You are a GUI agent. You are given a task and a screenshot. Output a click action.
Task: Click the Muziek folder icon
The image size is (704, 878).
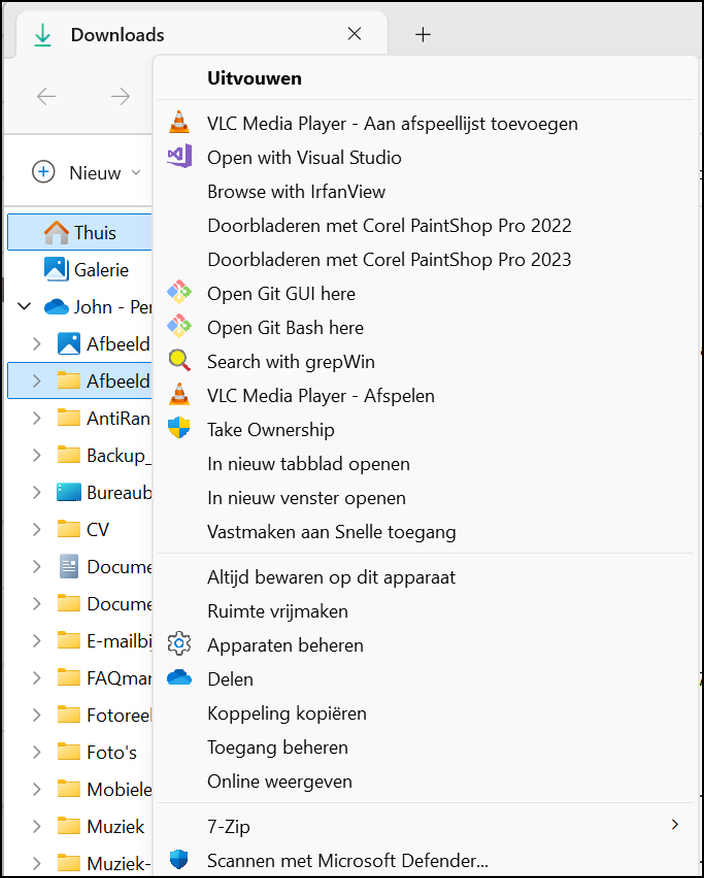69,826
